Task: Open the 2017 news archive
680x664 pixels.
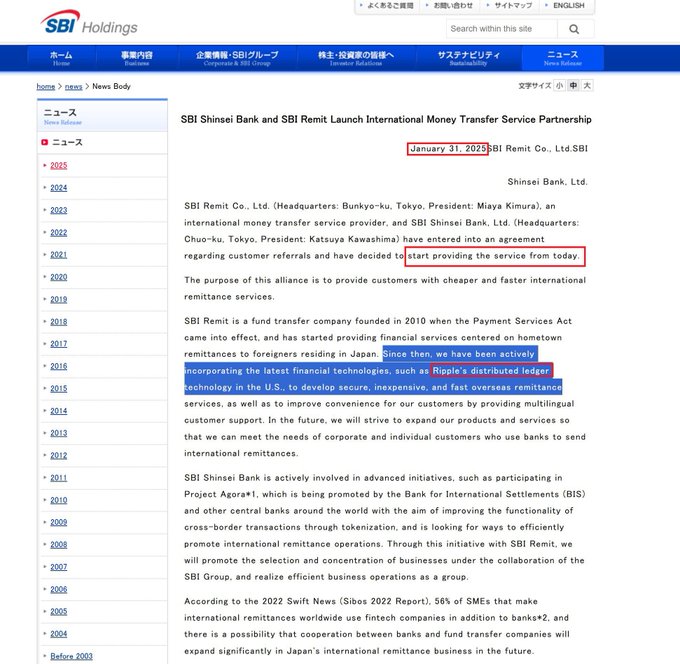Action: (x=59, y=343)
